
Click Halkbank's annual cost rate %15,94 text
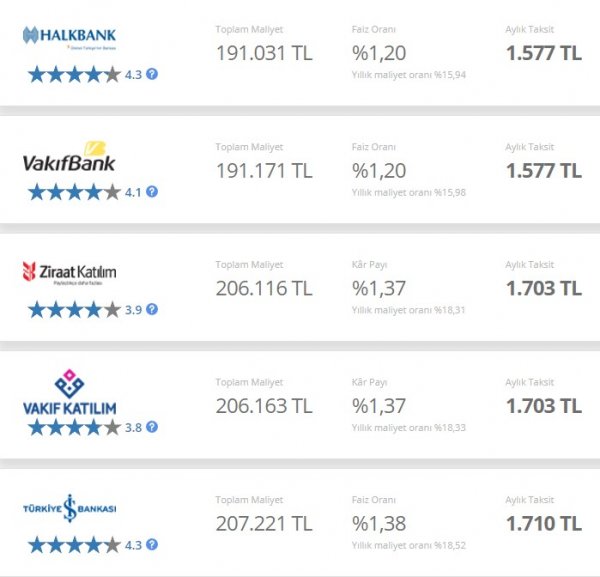click(x=408, y=75)
